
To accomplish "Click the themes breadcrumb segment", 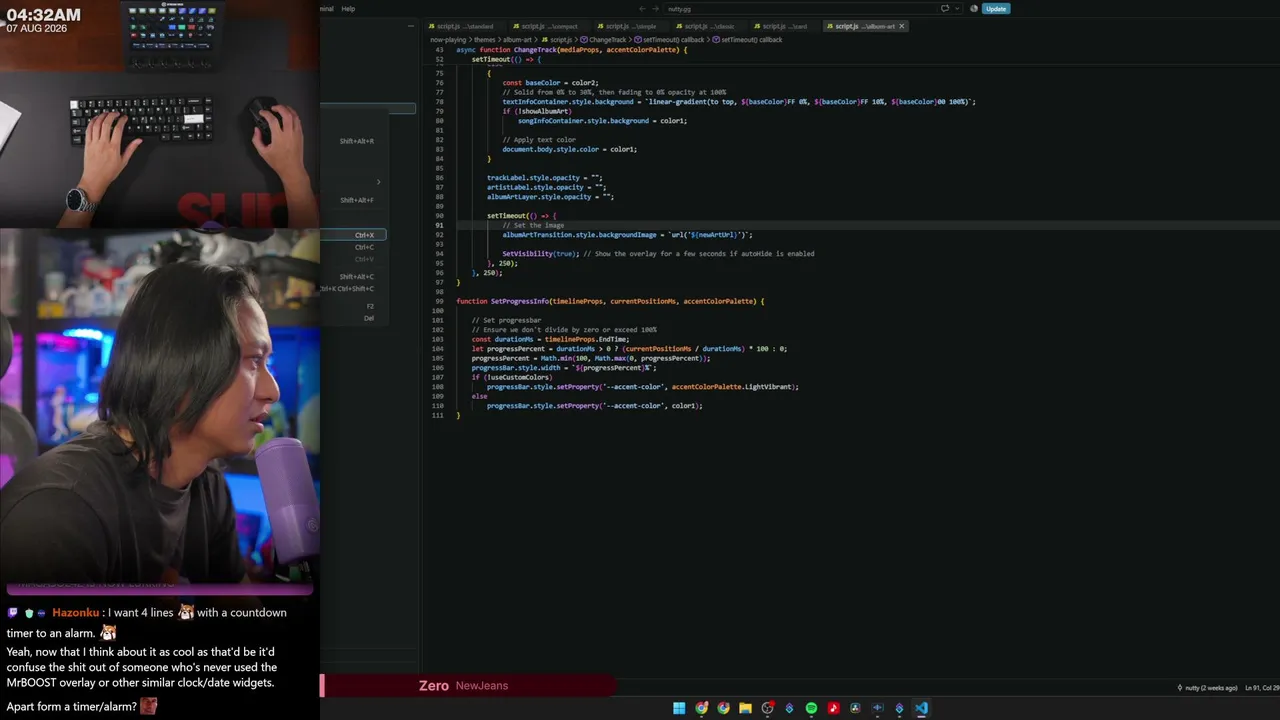I will tap(484, 40).
